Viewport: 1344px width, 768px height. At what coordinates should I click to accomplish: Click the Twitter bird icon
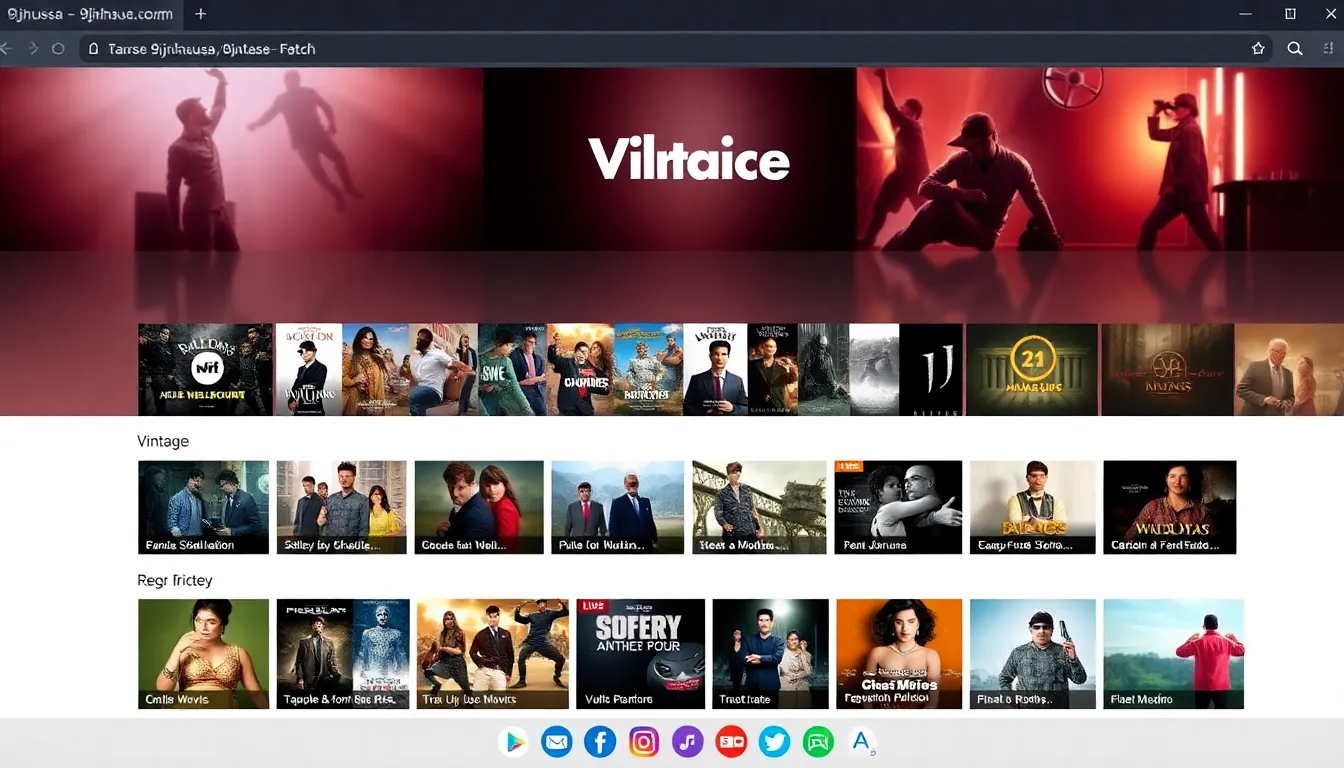point(774,742)
